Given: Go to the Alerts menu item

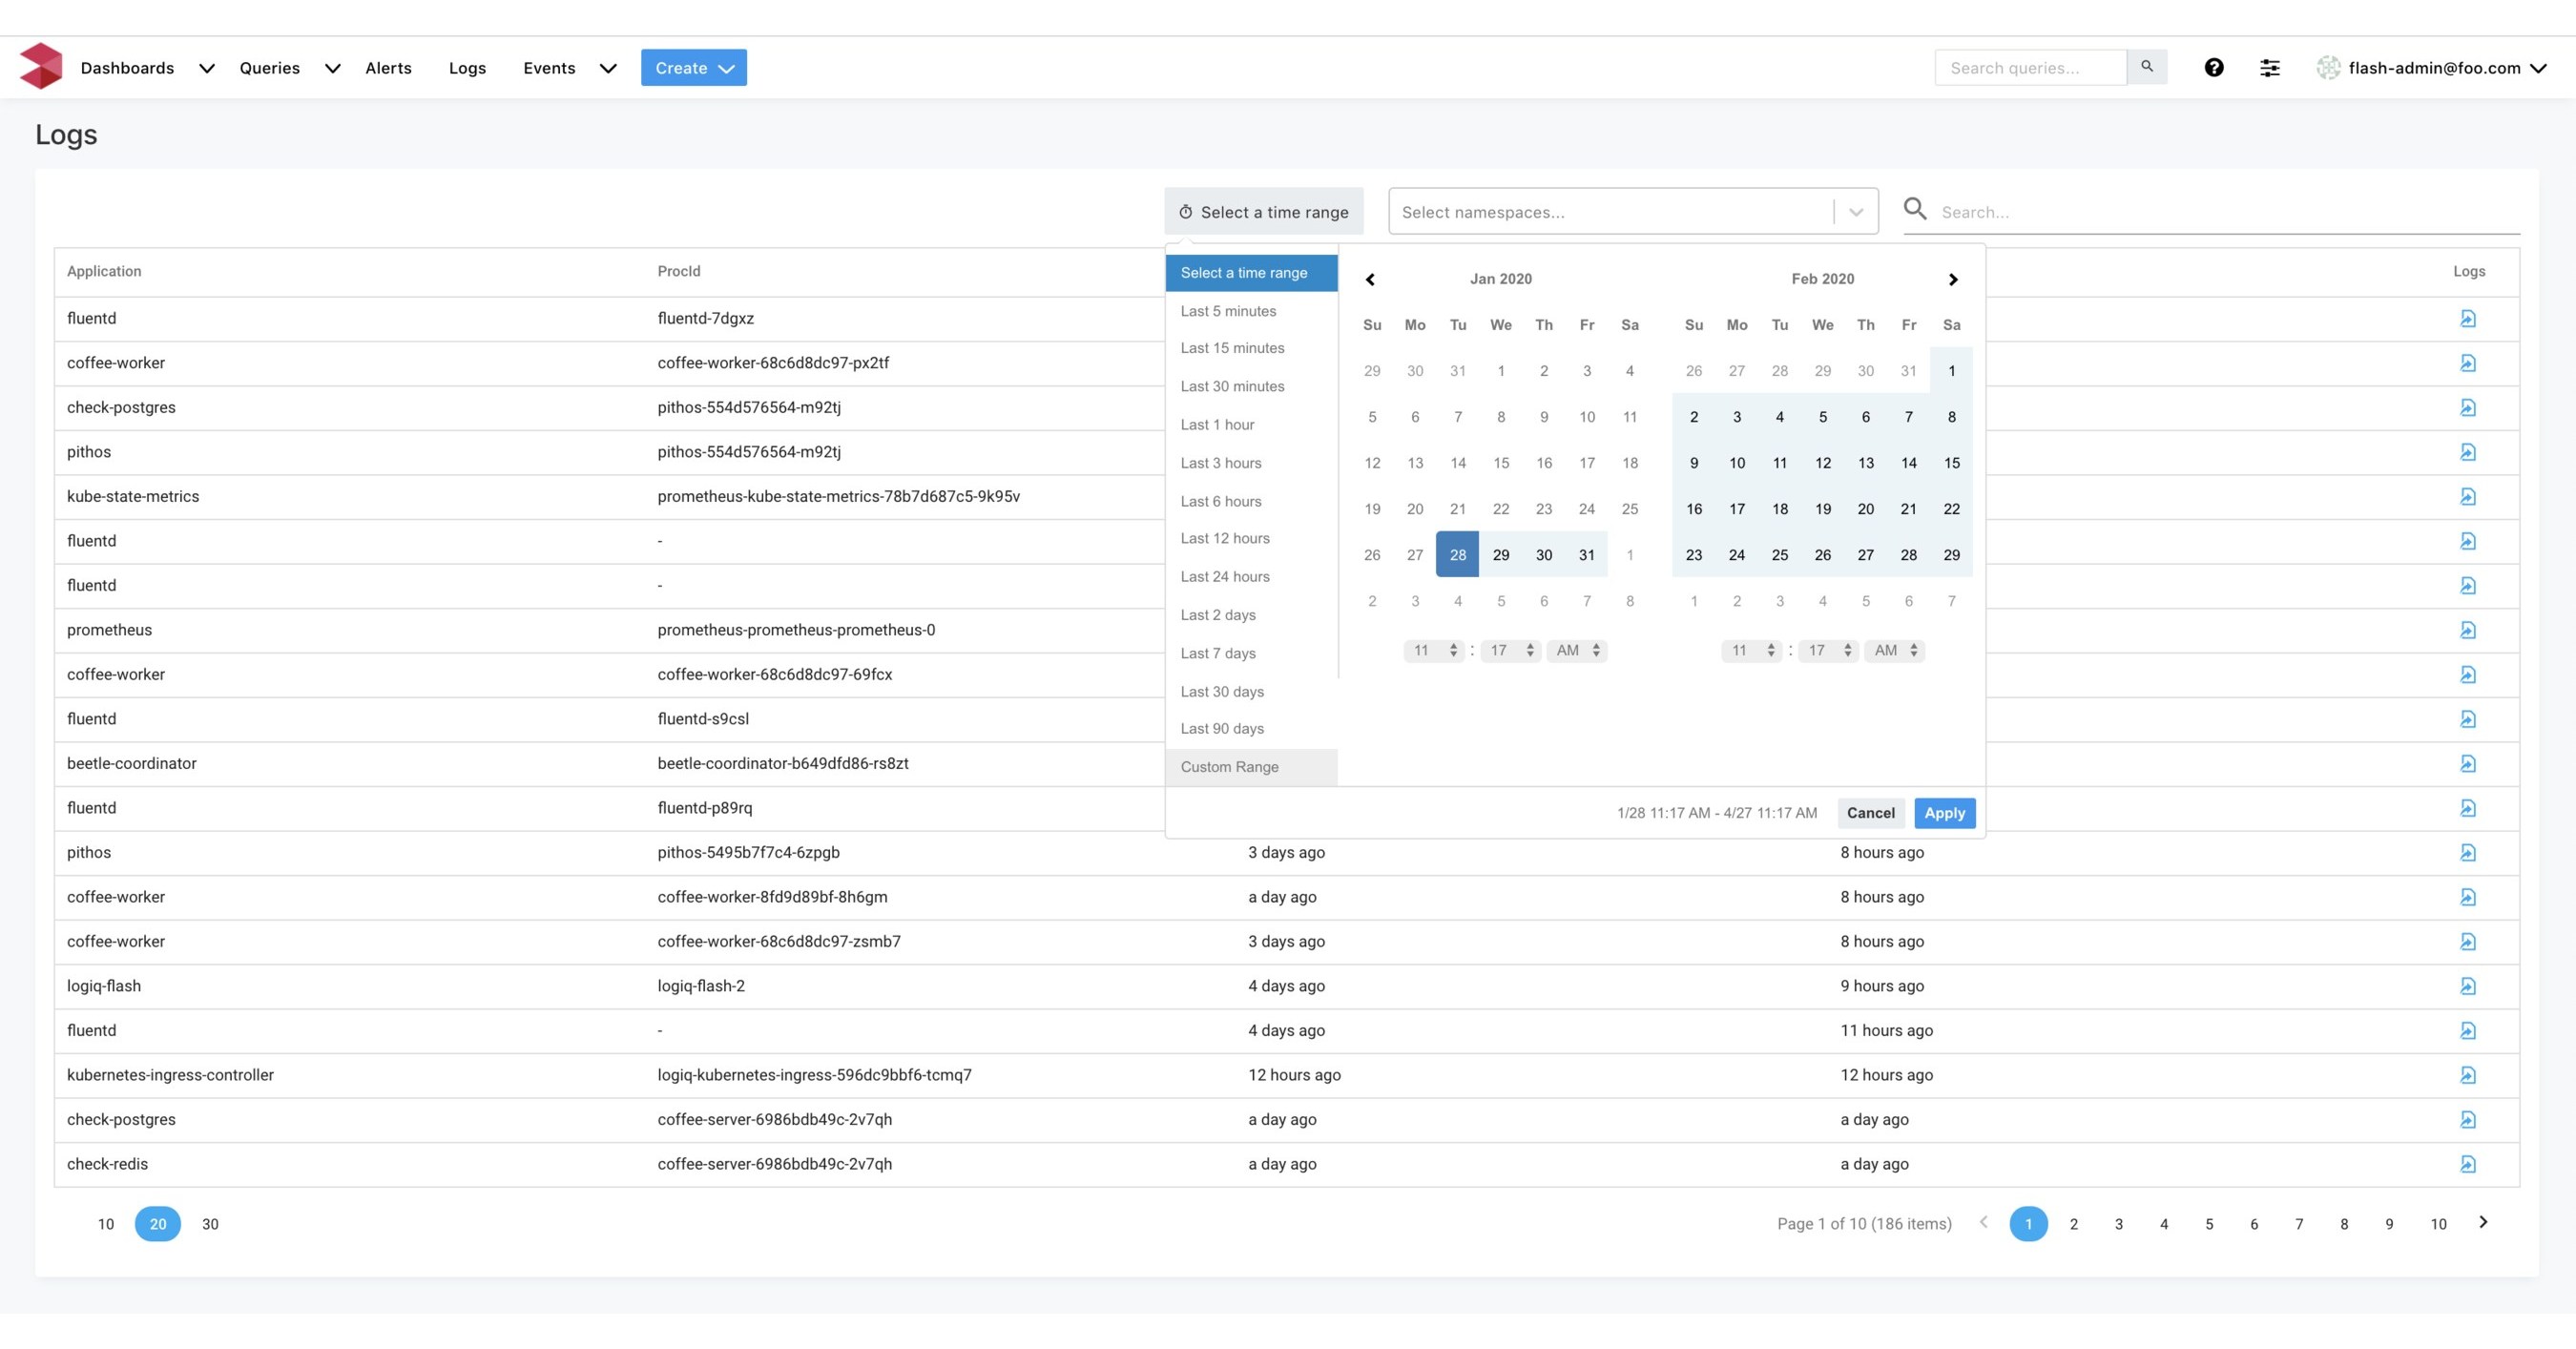Looking at the screenshot, I should point(389,67).
